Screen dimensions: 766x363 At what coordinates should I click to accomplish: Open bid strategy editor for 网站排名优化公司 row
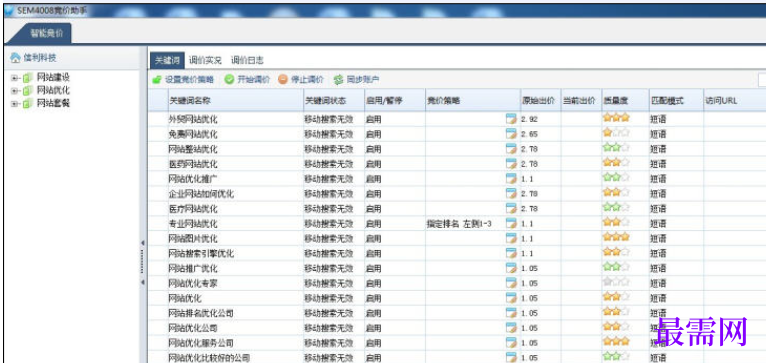coord(511,313)
